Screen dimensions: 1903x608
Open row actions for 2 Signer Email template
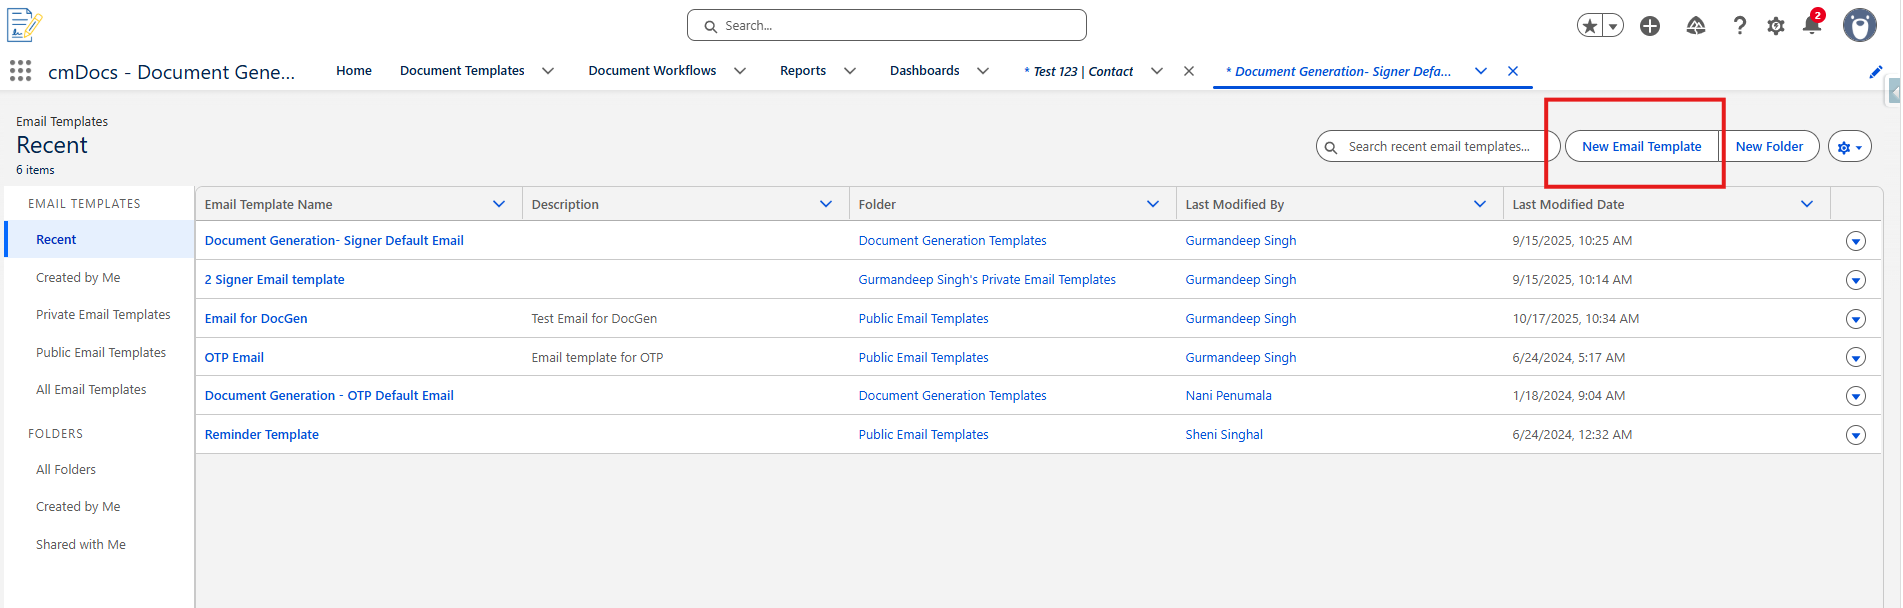tap(1856, 280)
